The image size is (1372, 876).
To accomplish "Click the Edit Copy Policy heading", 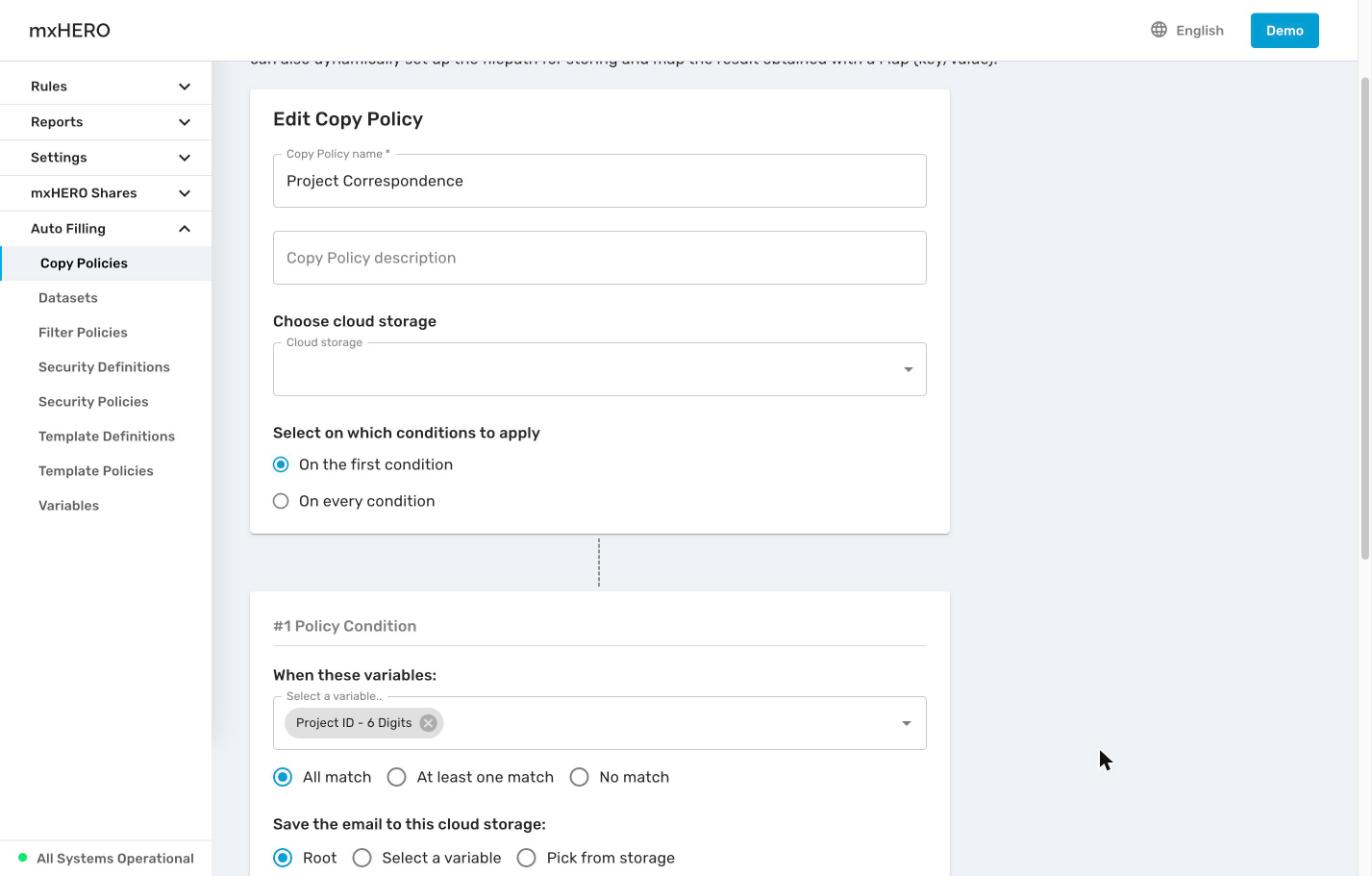I will tap(348, 119).
